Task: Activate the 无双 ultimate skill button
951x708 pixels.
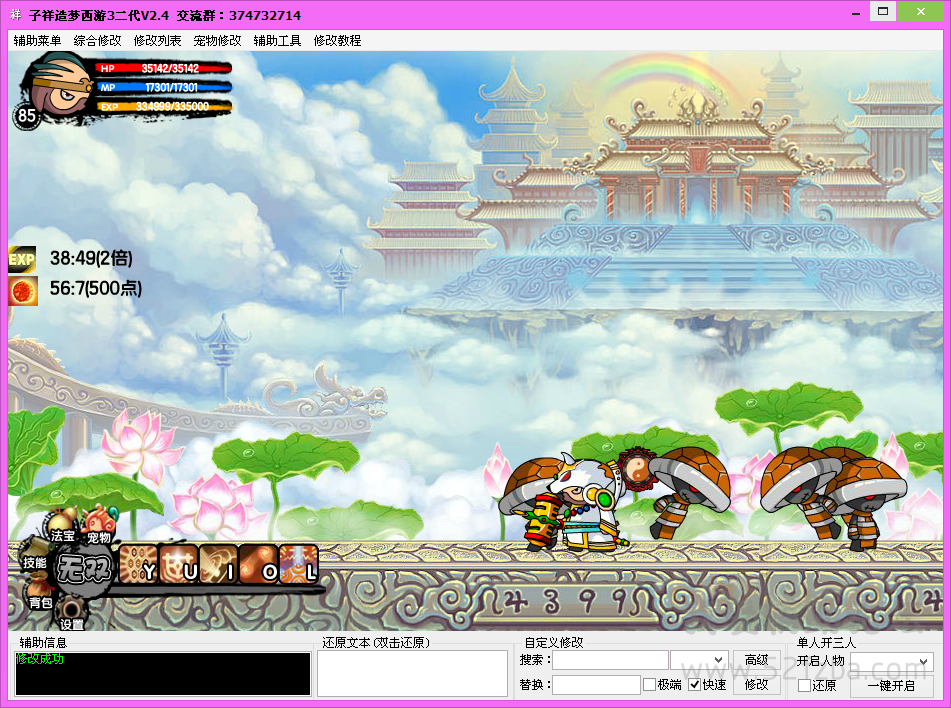Action: pyautogui.click(x=84, y=569)
